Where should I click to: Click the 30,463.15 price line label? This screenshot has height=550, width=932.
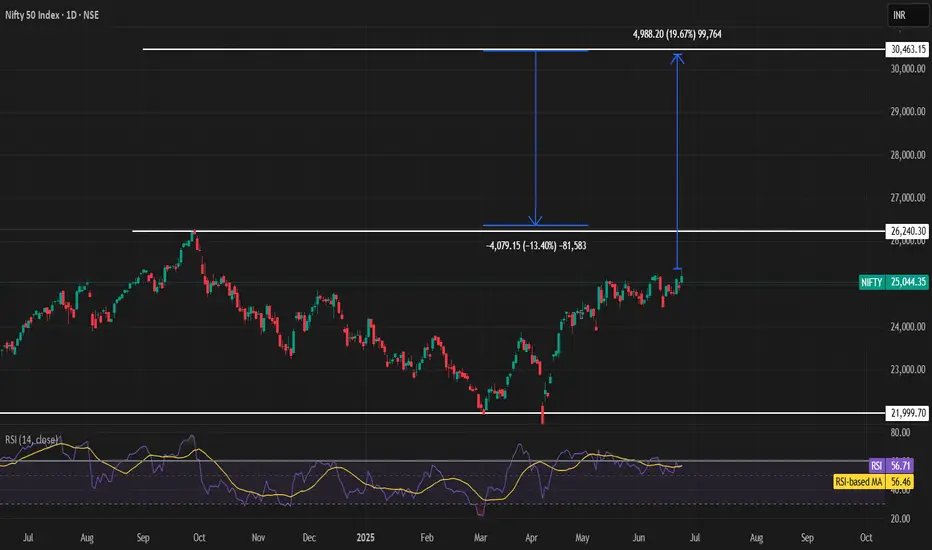point(908,49)
